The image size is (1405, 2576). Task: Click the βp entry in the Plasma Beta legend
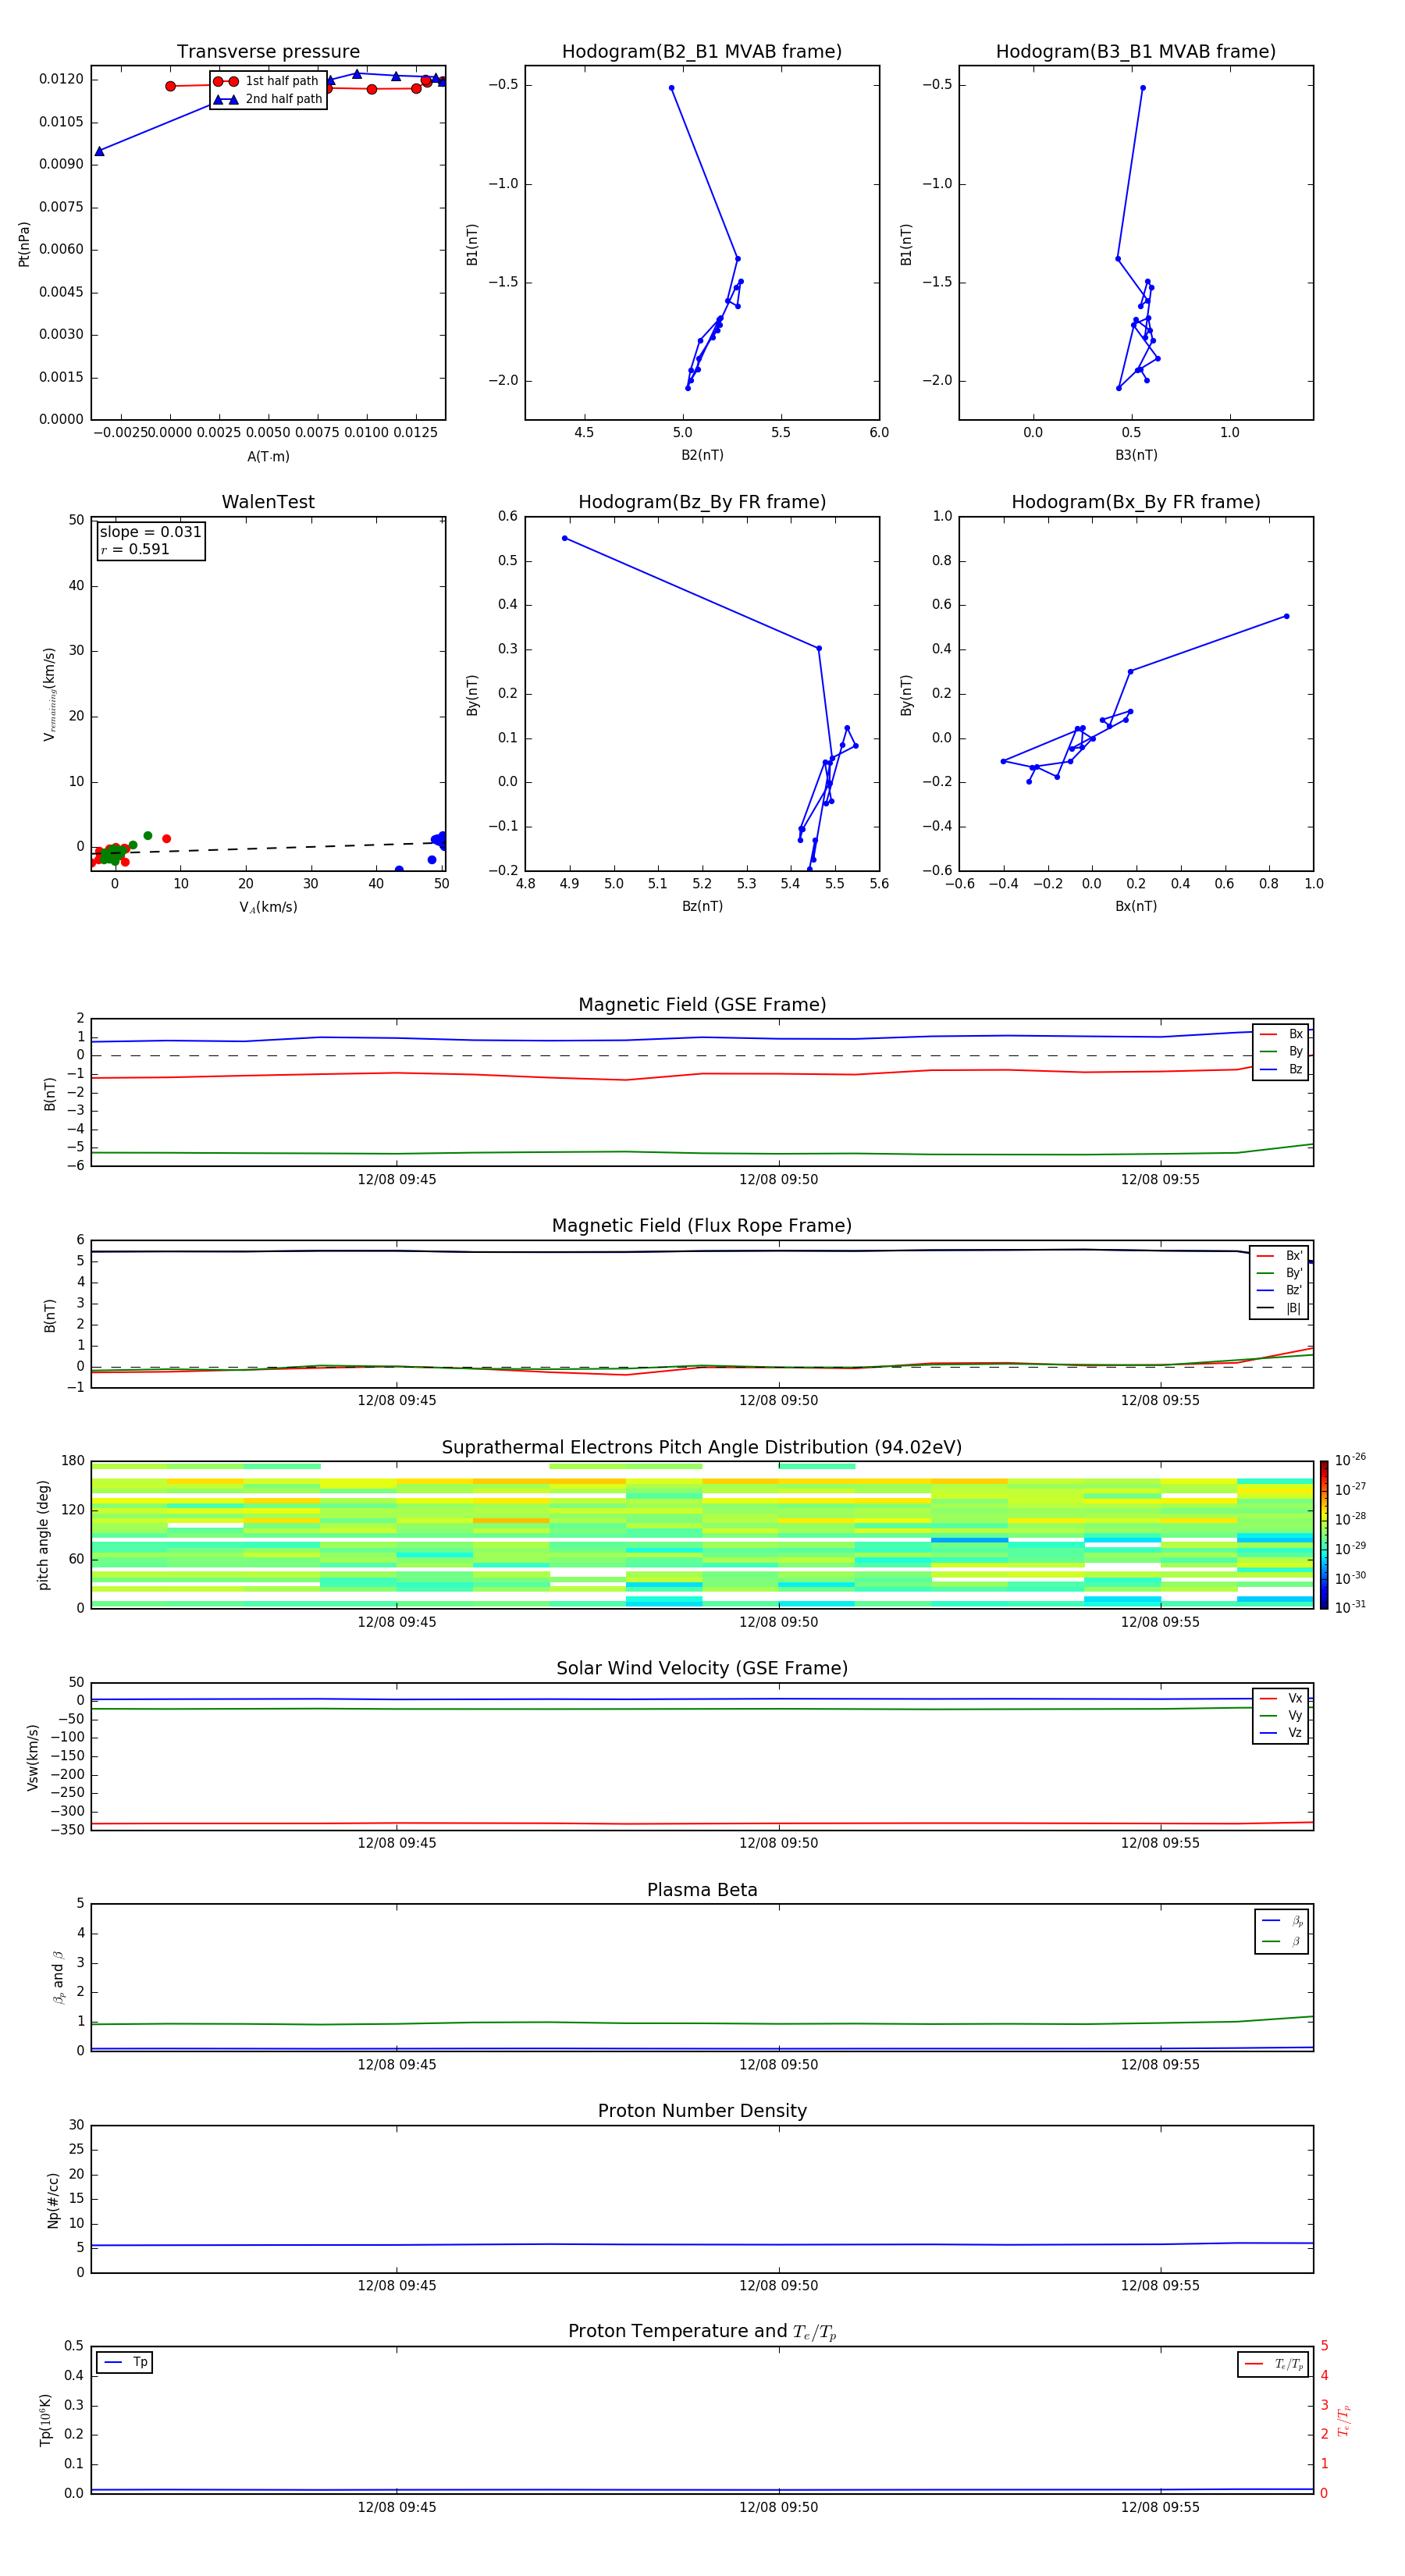[1282, 1921]
